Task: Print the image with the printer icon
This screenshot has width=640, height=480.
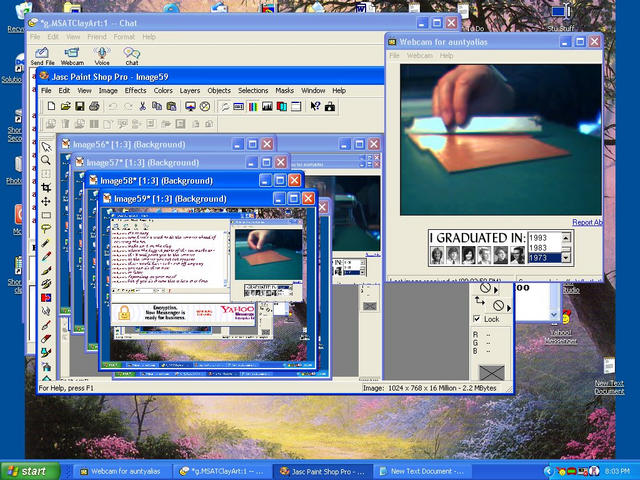Action: (94, 107)
